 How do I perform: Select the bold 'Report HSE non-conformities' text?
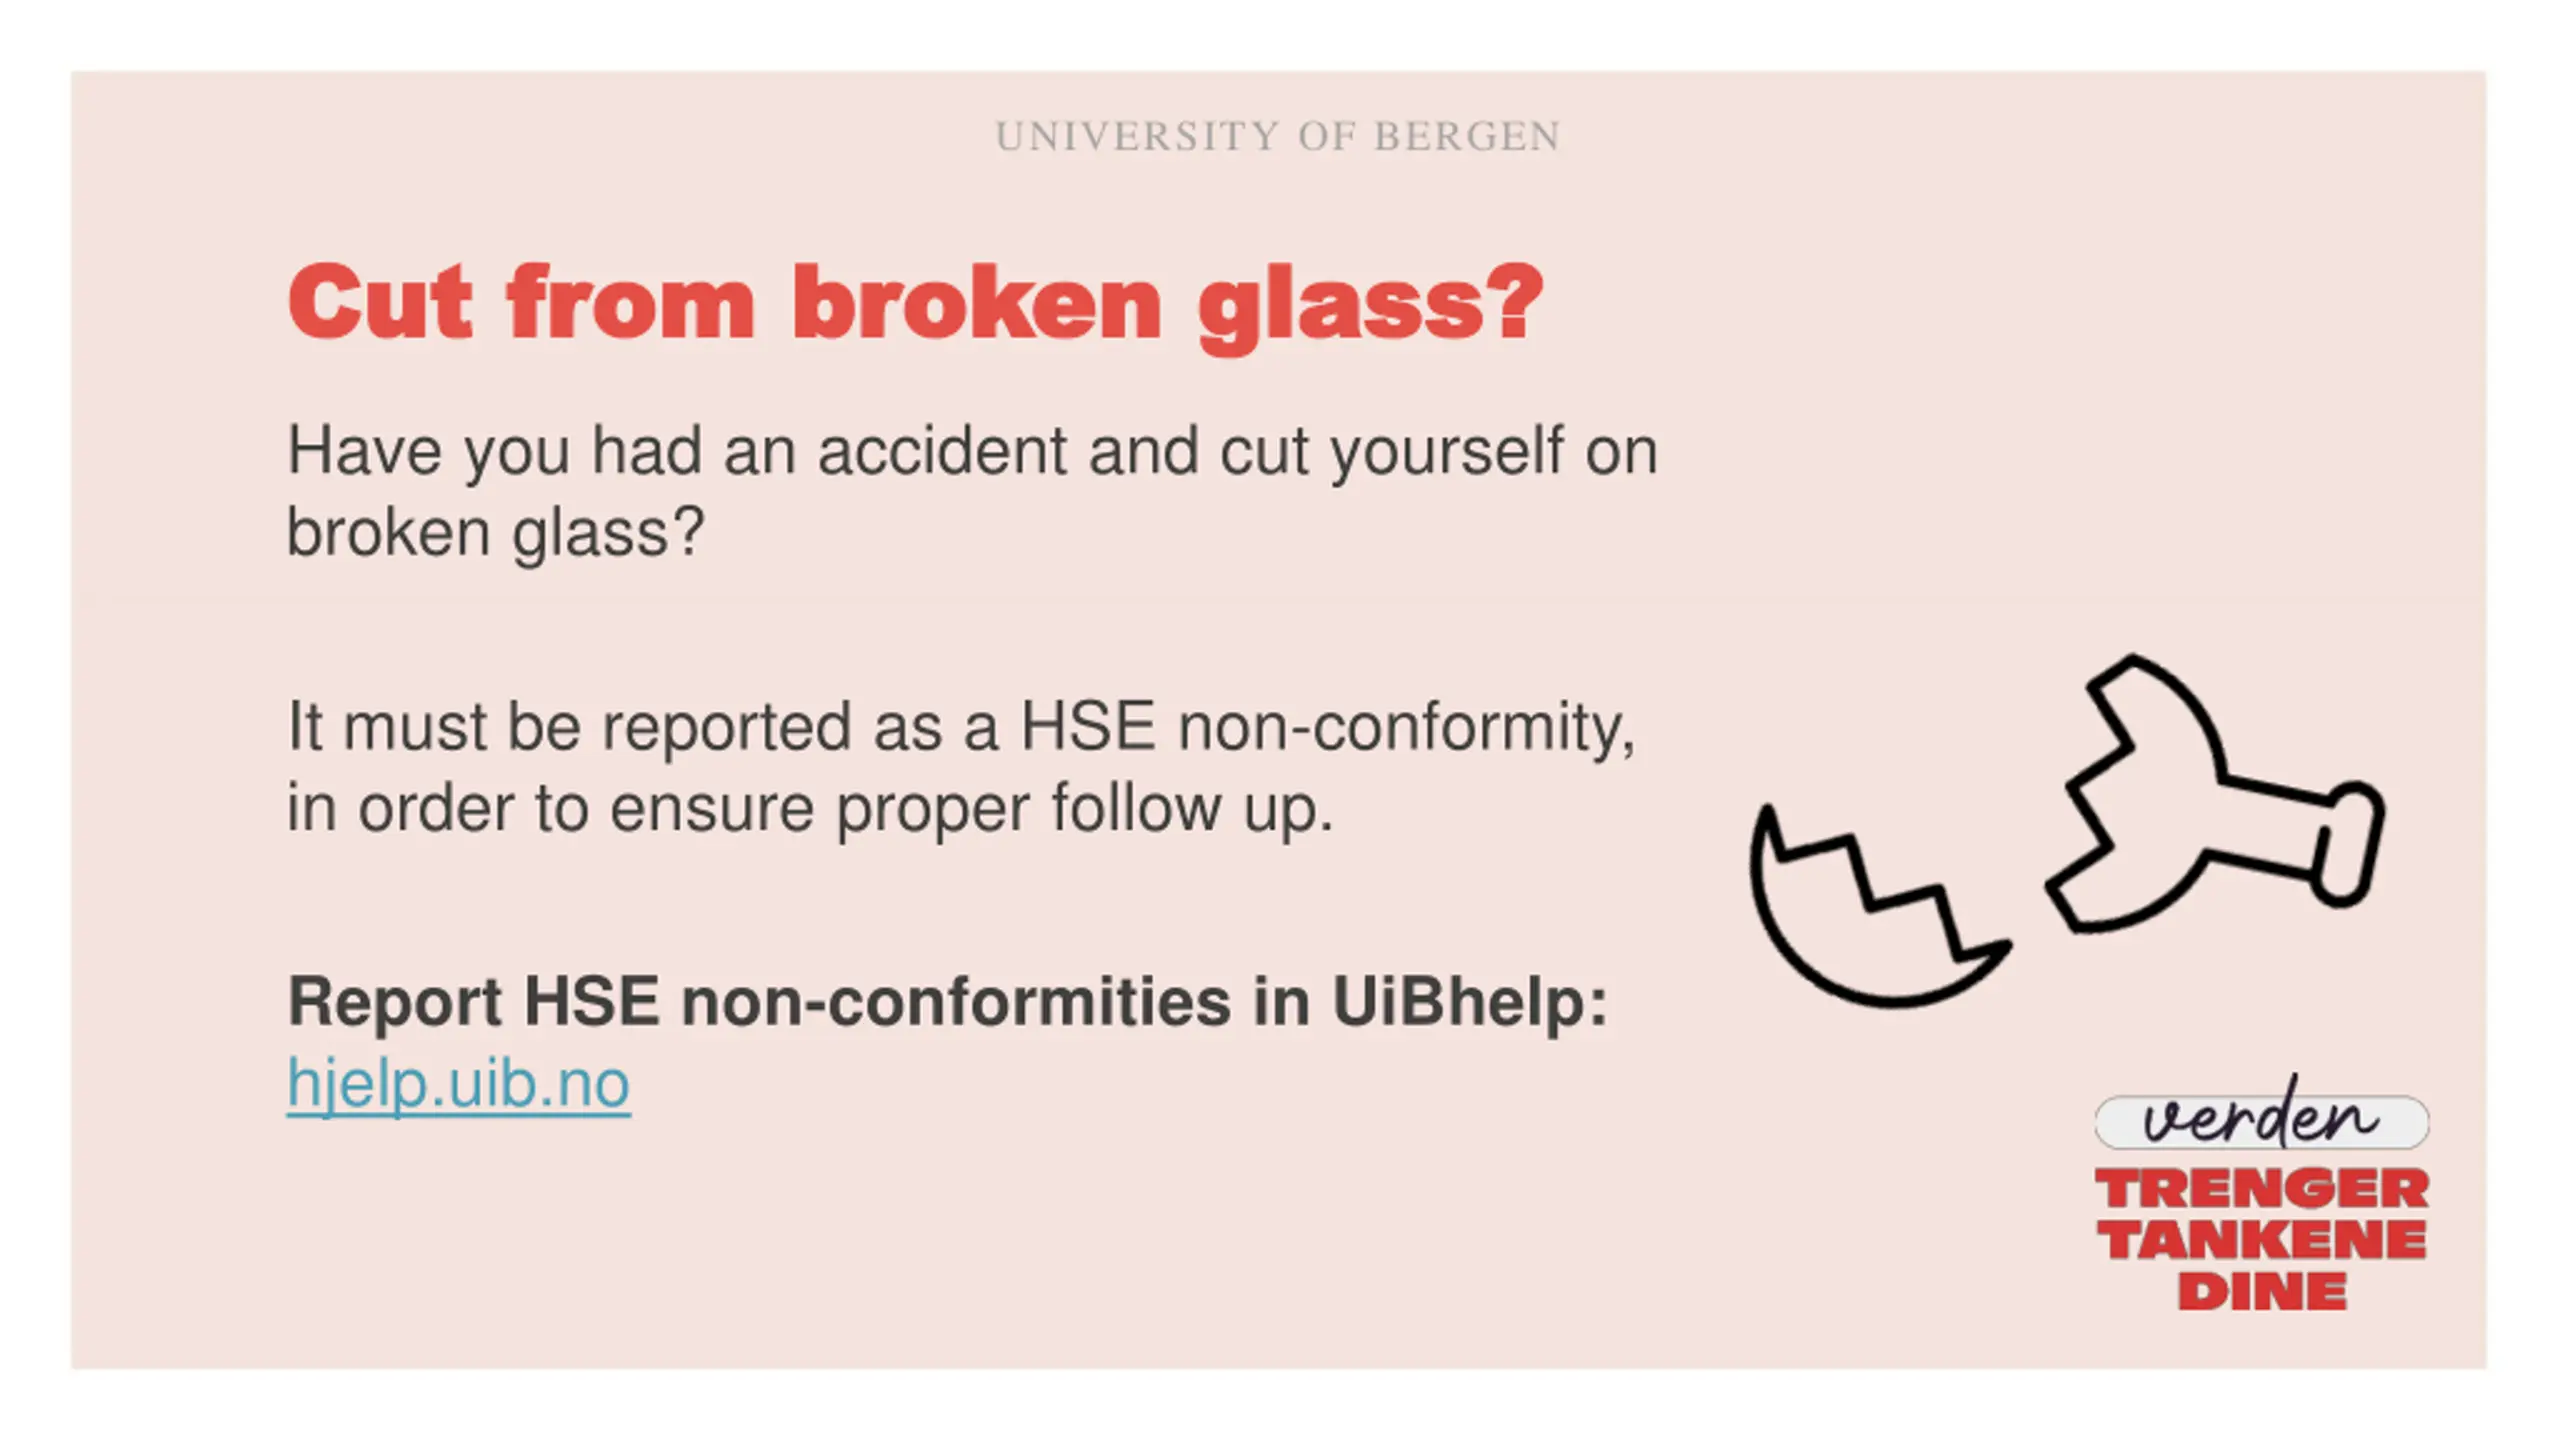(x=758, y=1001)
